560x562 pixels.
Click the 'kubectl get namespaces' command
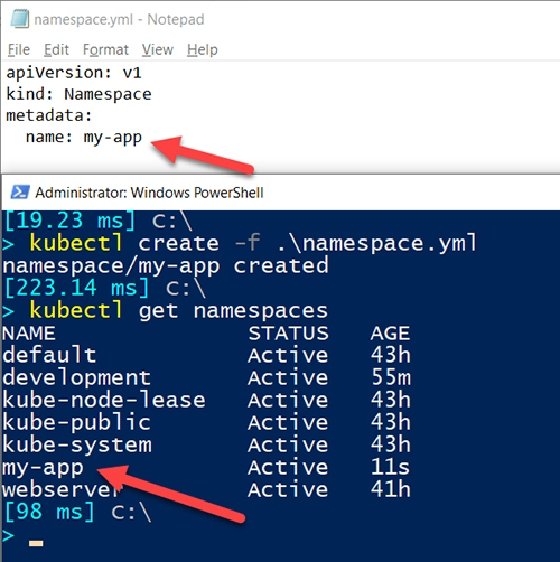pyautogui.click(x=179, y=311)
